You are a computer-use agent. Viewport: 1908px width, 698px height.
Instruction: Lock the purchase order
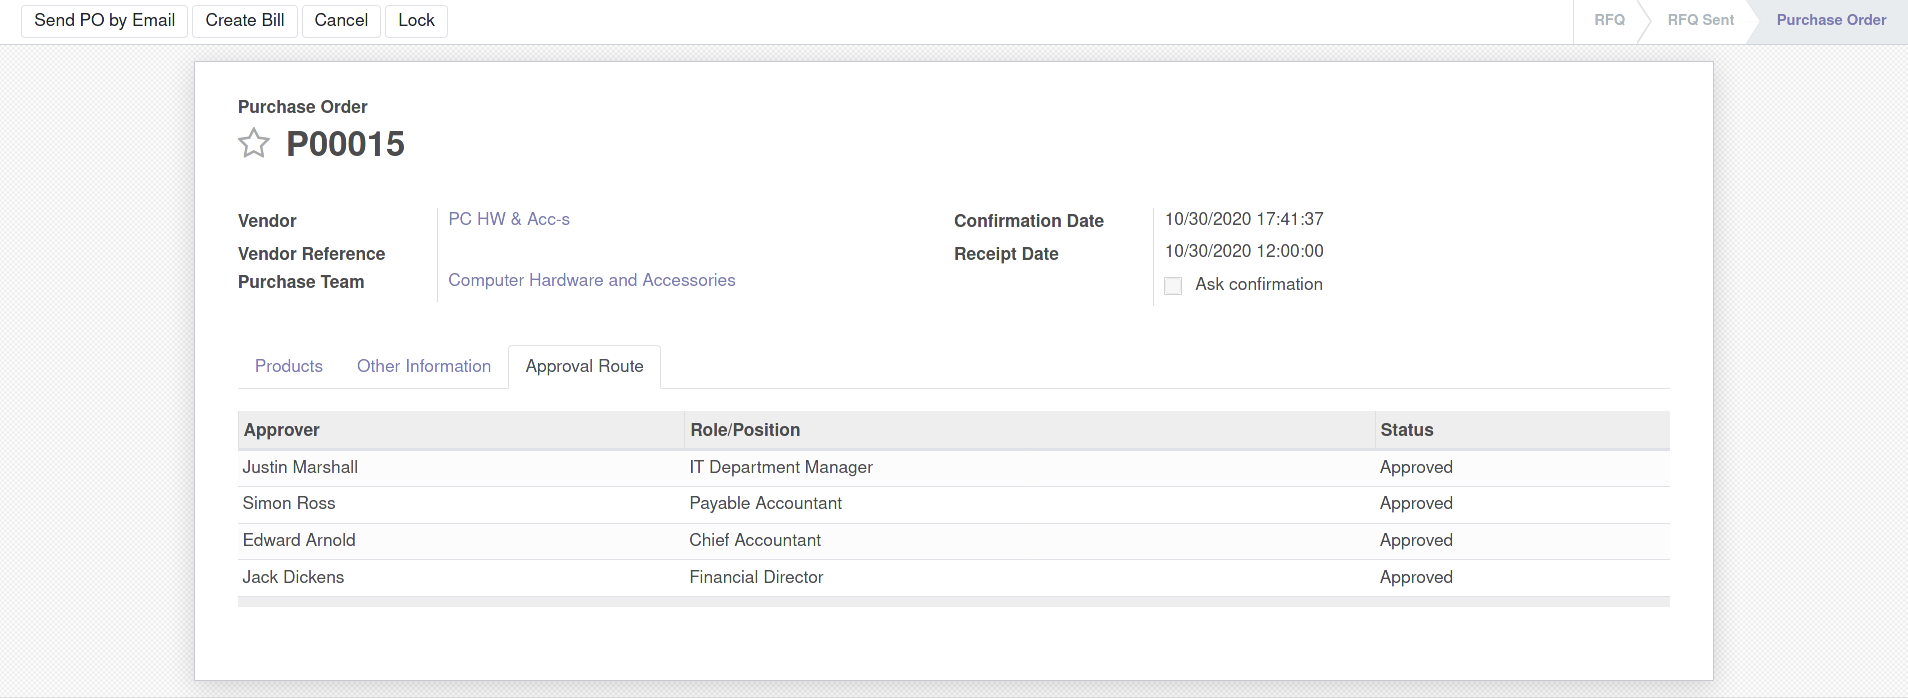click(416, 20)
